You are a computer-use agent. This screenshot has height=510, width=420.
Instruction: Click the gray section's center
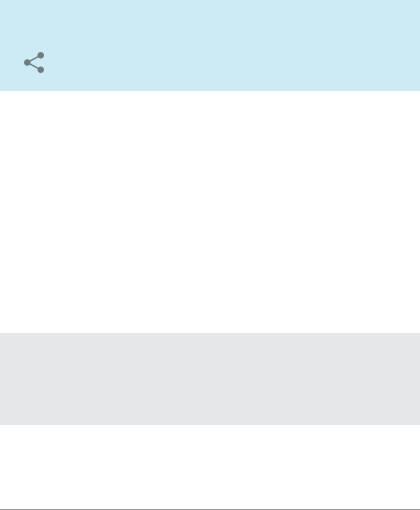coord(210,379)
